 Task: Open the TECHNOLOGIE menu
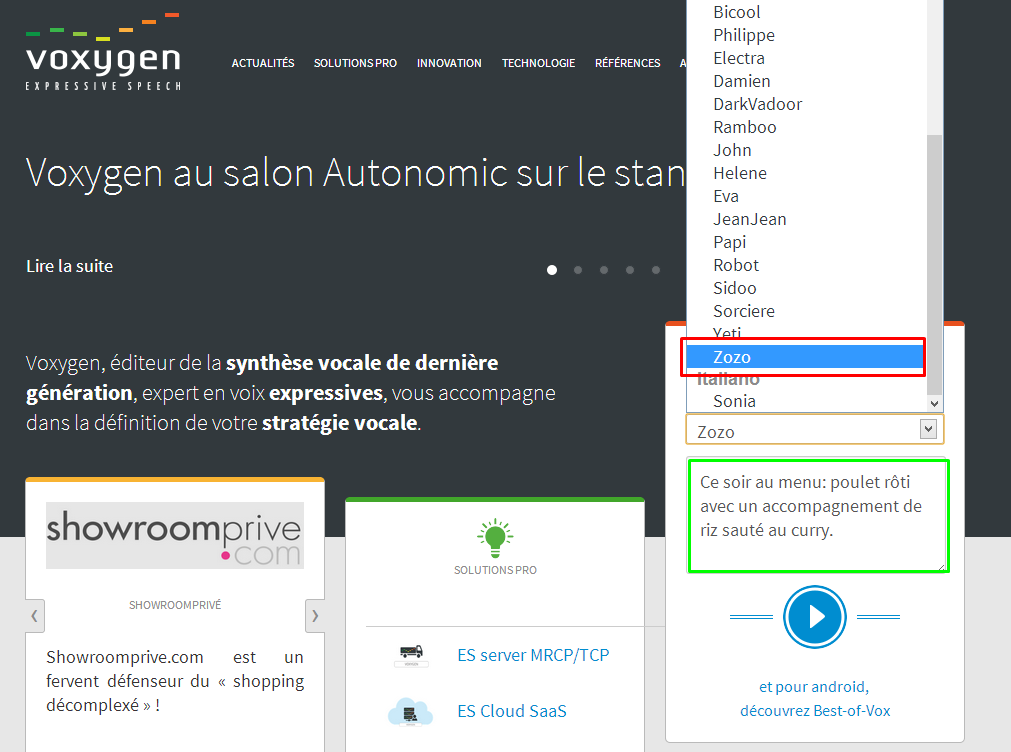pos(538,63)
